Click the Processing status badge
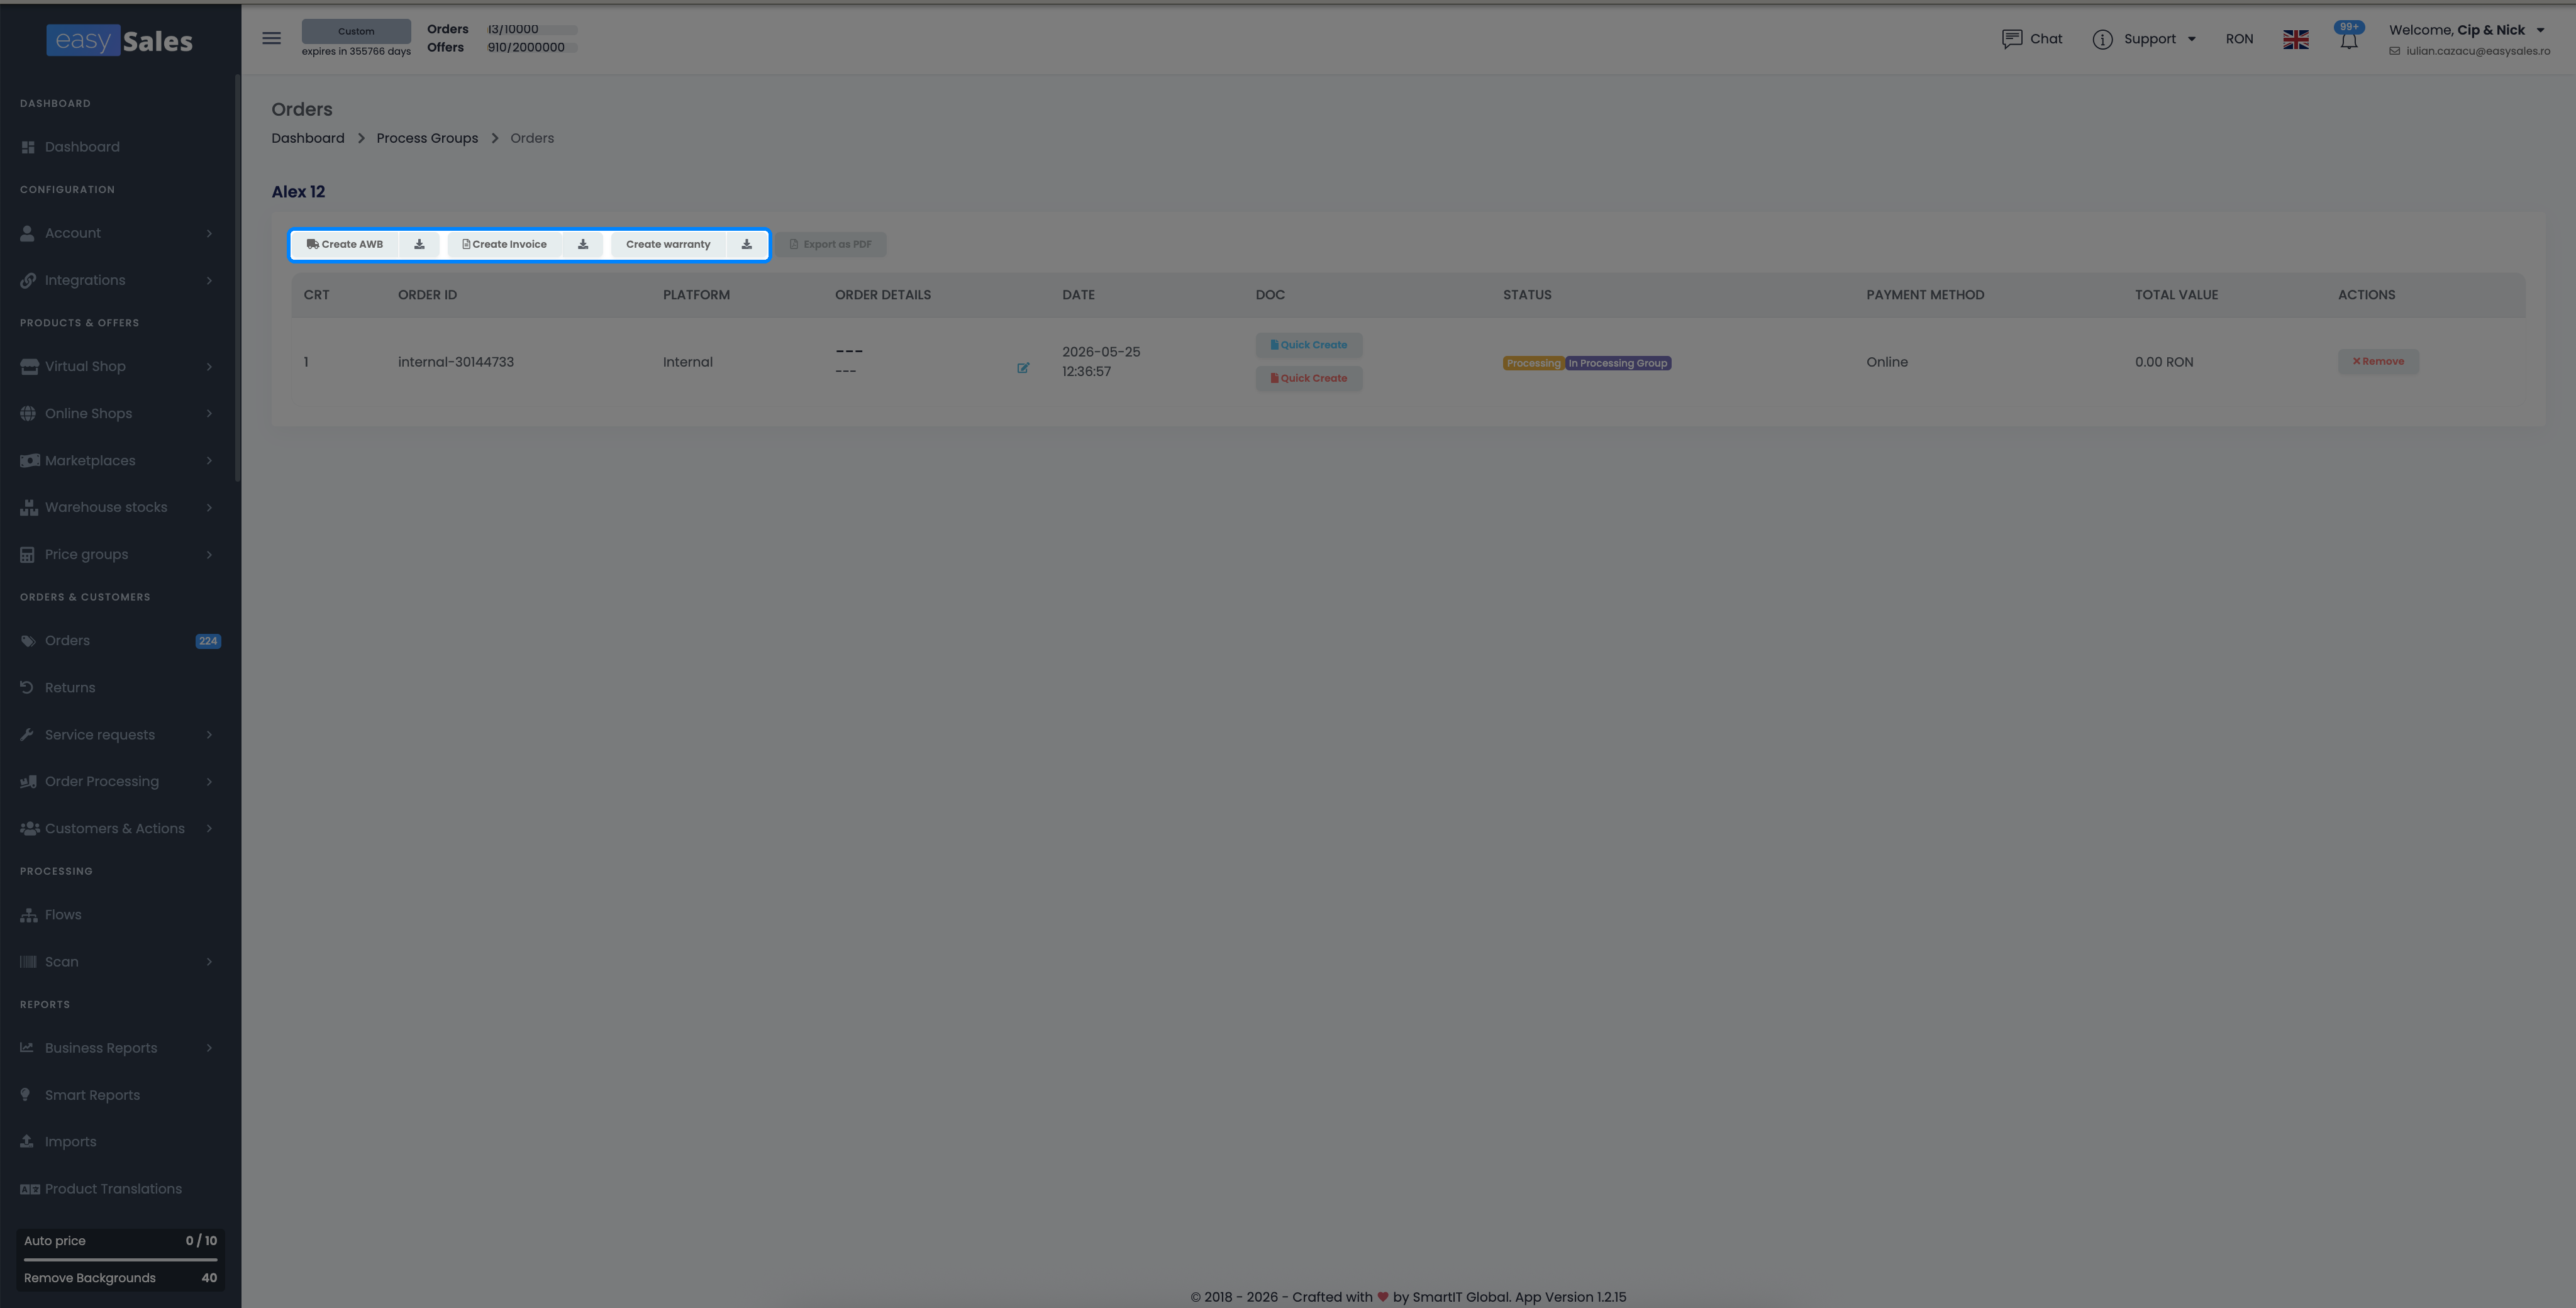2576x1308 pixels. tap(1533, 363)
